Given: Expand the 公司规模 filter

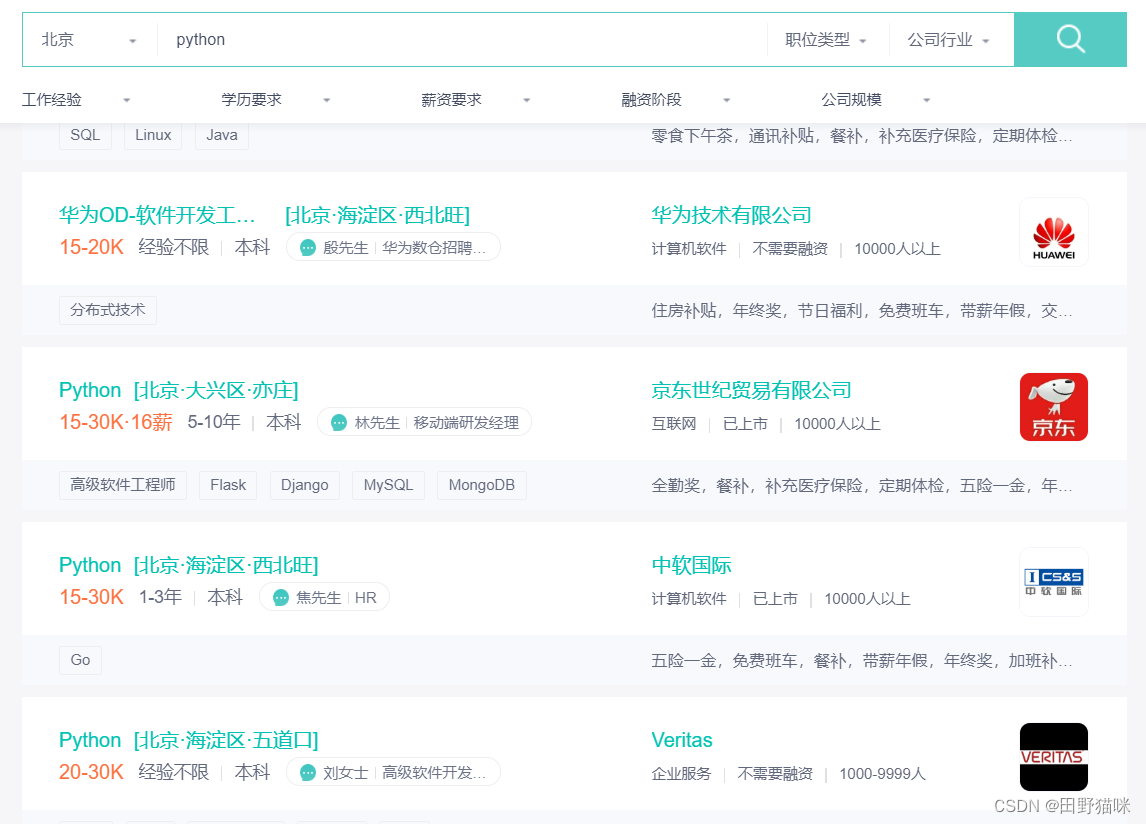Looking at the screenshot, I should point(875,99).
